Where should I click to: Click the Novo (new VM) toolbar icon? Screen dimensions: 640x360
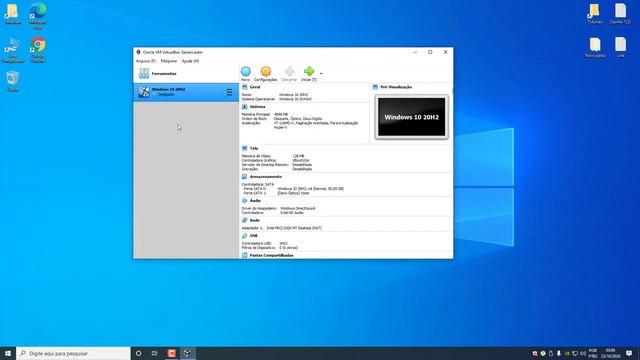click(x=246, y=71)
